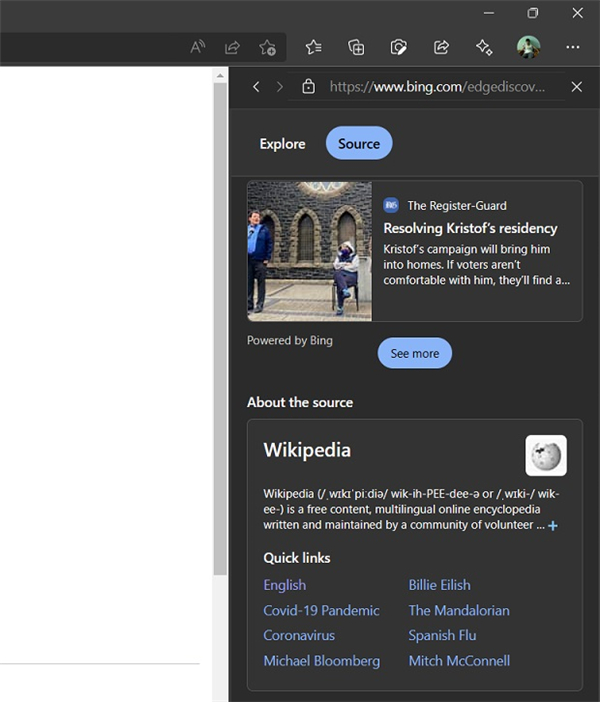Close the Bing Discover sidebar
Image resolution: width=600 pixels, height=702 pixels.
(576, 87)
